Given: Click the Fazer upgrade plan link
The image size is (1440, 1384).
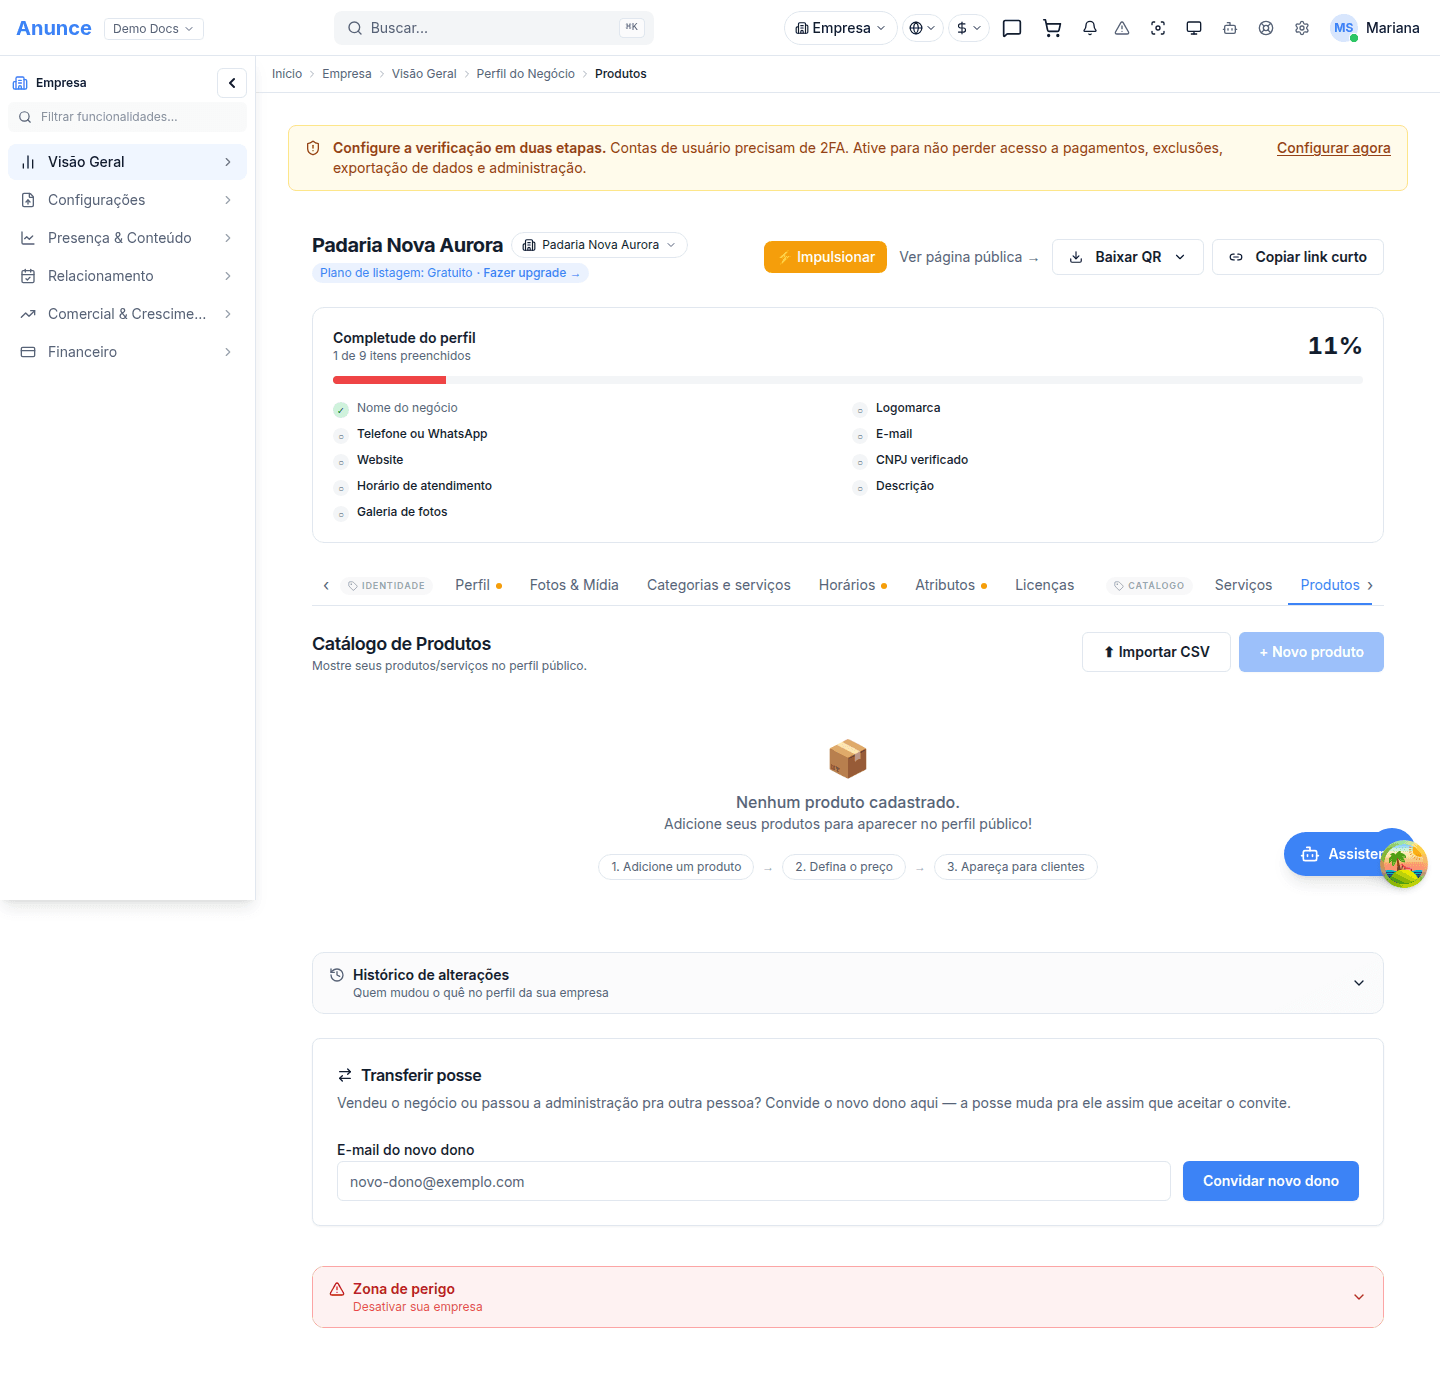Looking at the screenshot, I should (531, 273).
